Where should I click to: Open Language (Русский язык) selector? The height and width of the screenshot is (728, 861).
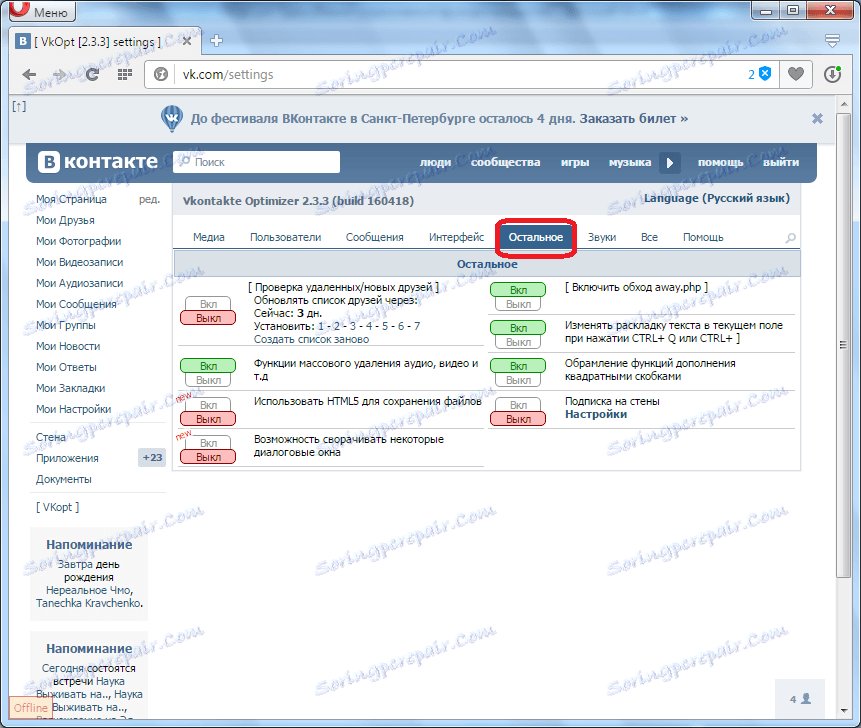coord(717,198)
